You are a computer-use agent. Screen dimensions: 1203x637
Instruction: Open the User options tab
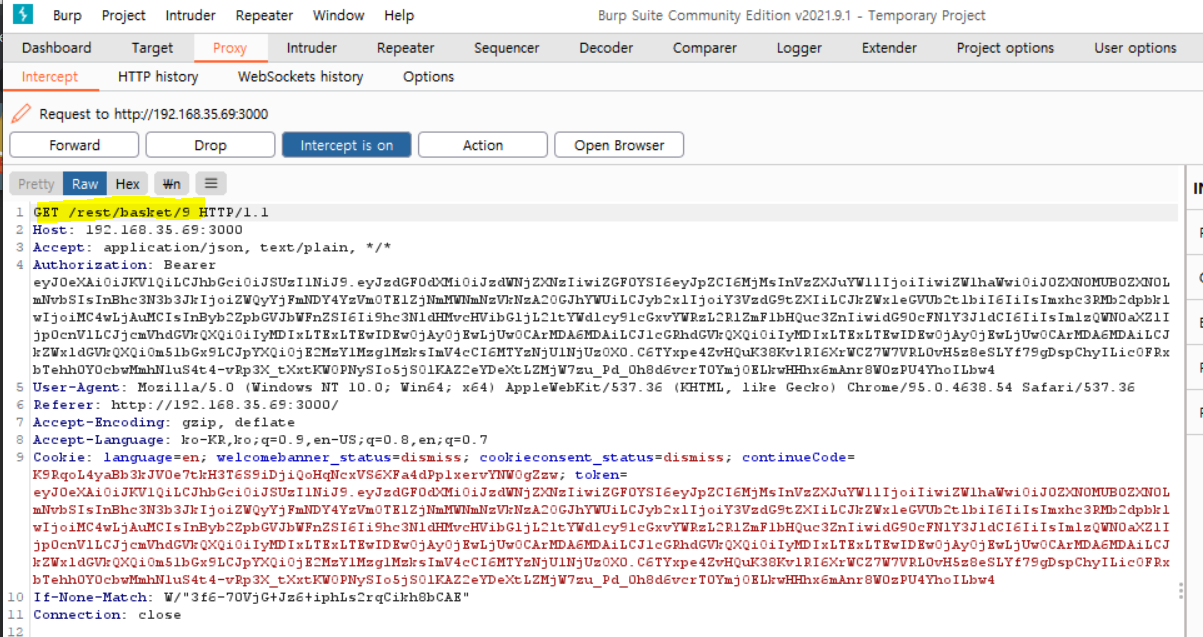click(1135, 48)
